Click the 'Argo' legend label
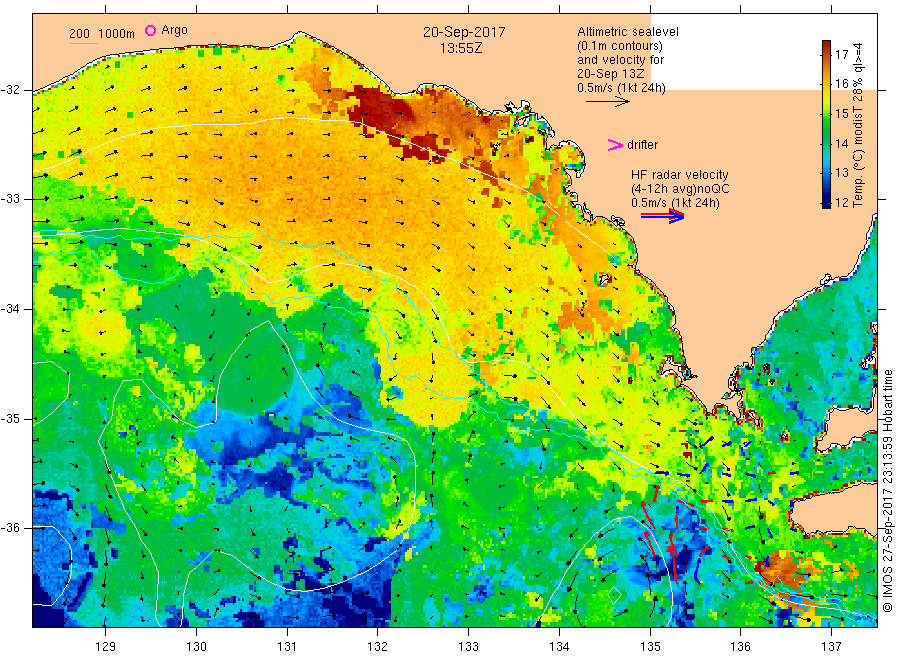900x660 pixels. click(174, 30)
